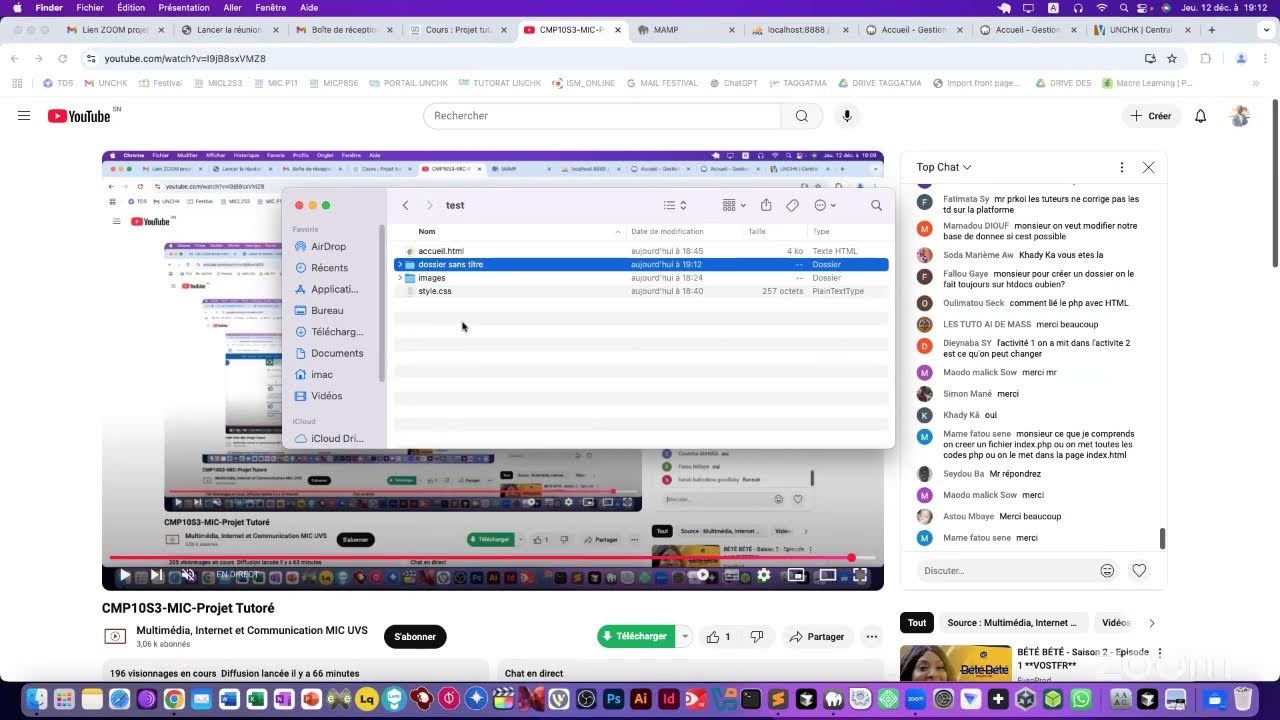1280x720 pixels.
Task: Bookmark this page with the star
Action: (x=1172, y=59)
